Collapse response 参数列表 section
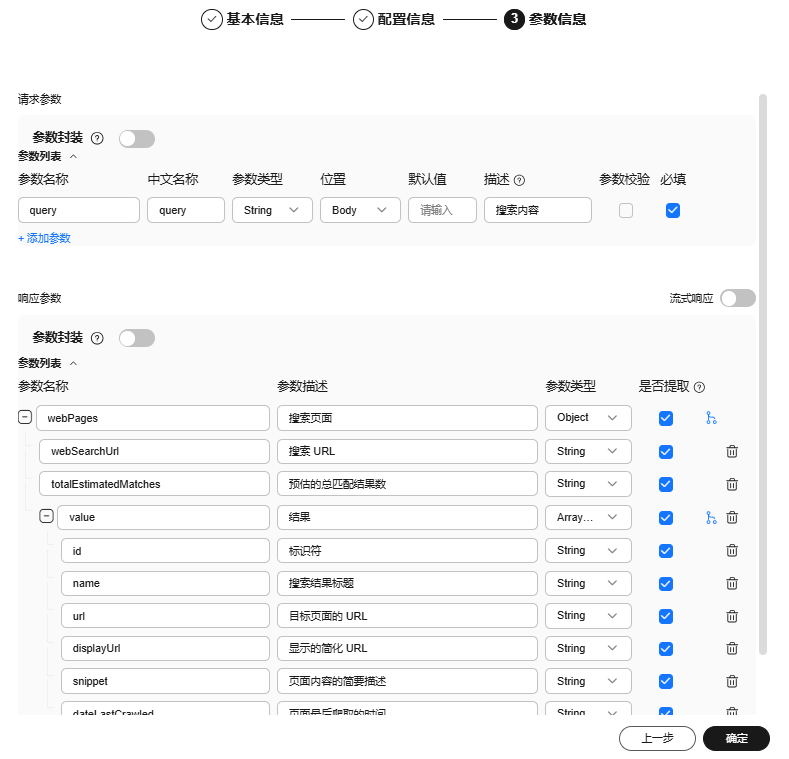 coord(73,363)
